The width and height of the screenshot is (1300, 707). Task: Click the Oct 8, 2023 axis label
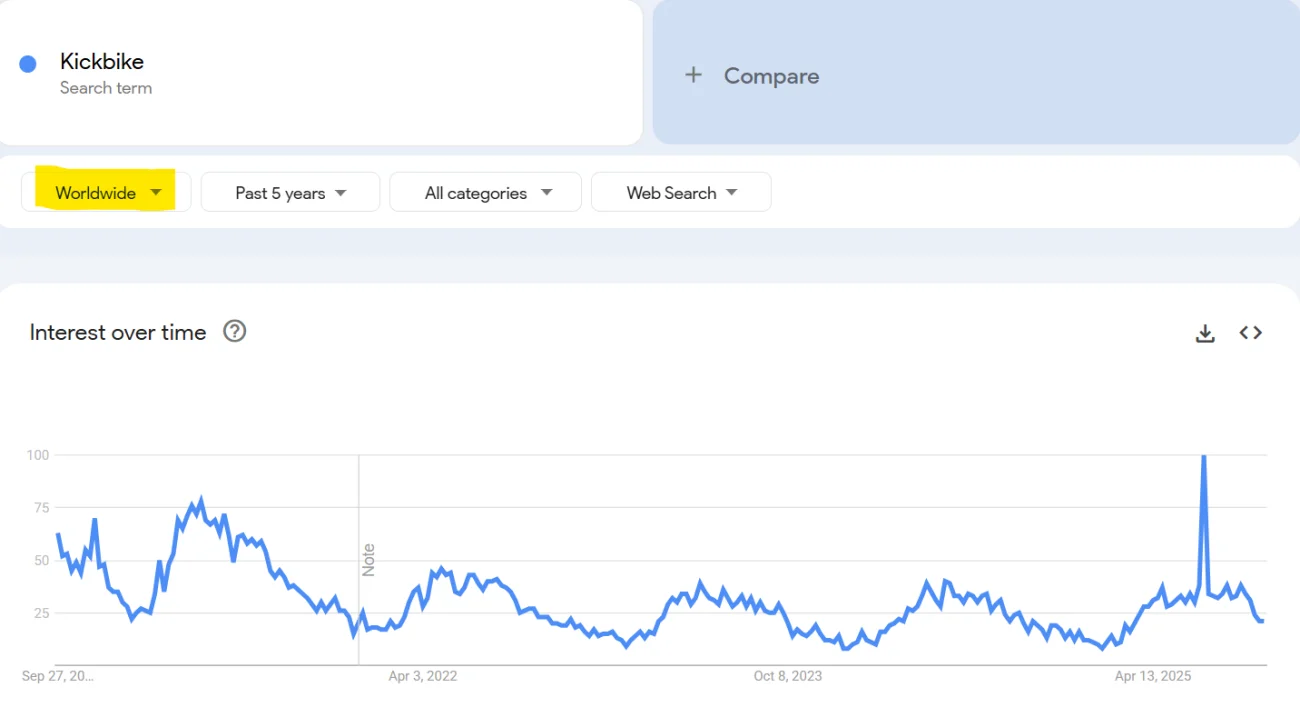pyautogui.click(x=787, y=676)
